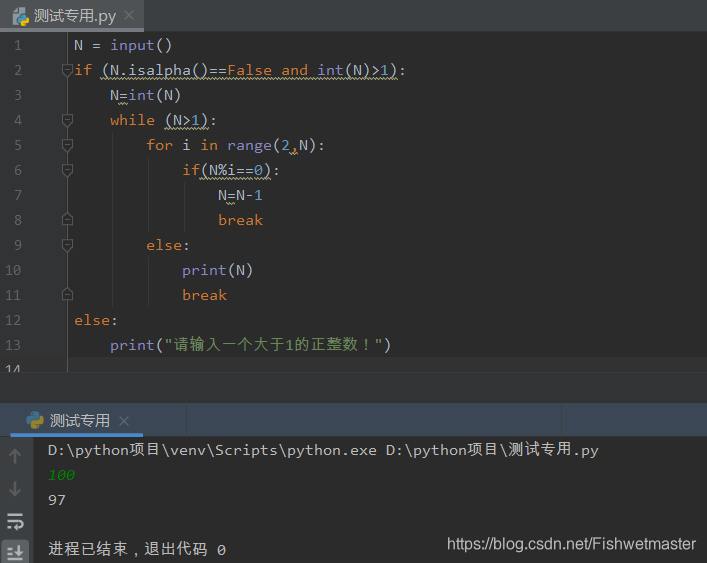Click on 'else:' in line 9
This screenshot has width=707, height=563.
[168, 245]
